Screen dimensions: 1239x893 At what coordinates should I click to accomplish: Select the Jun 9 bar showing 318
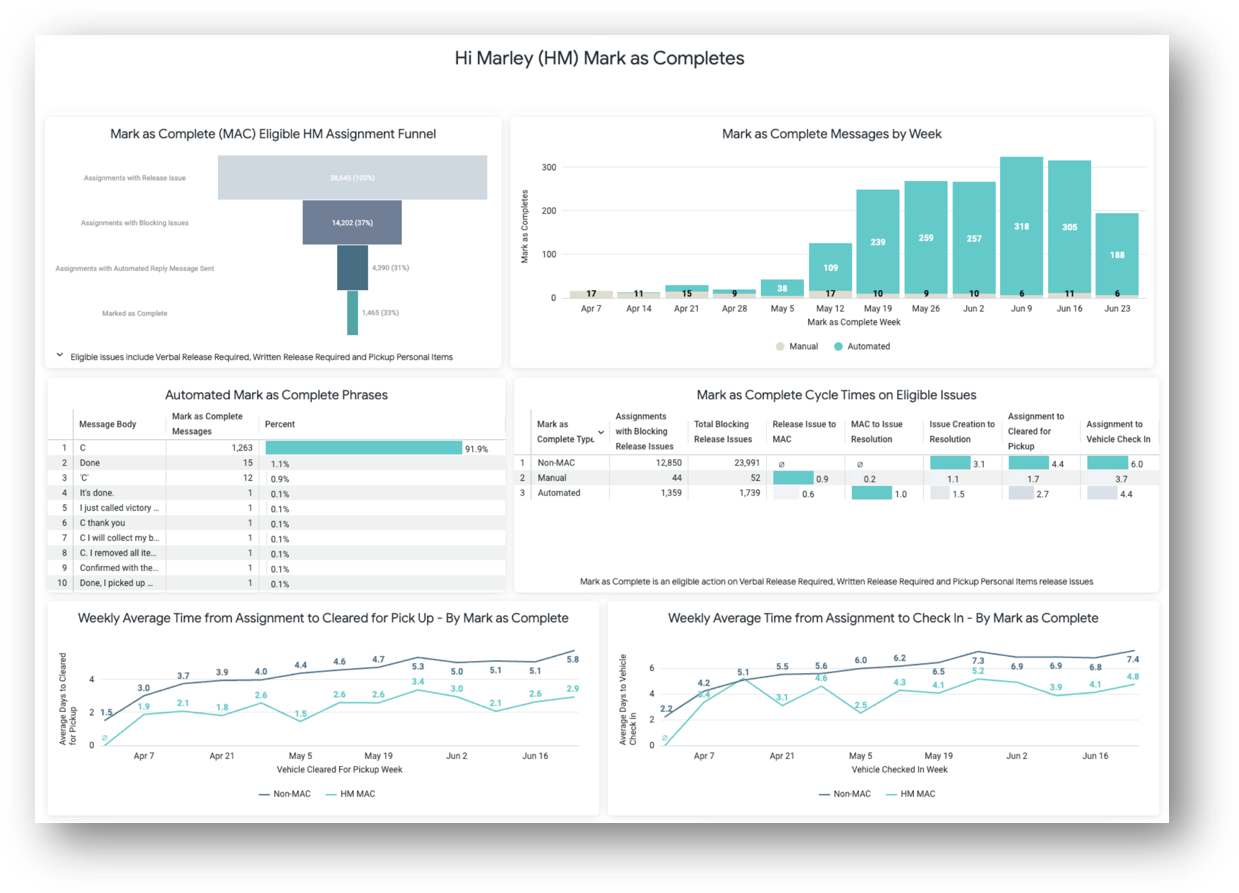[1021, 227]
